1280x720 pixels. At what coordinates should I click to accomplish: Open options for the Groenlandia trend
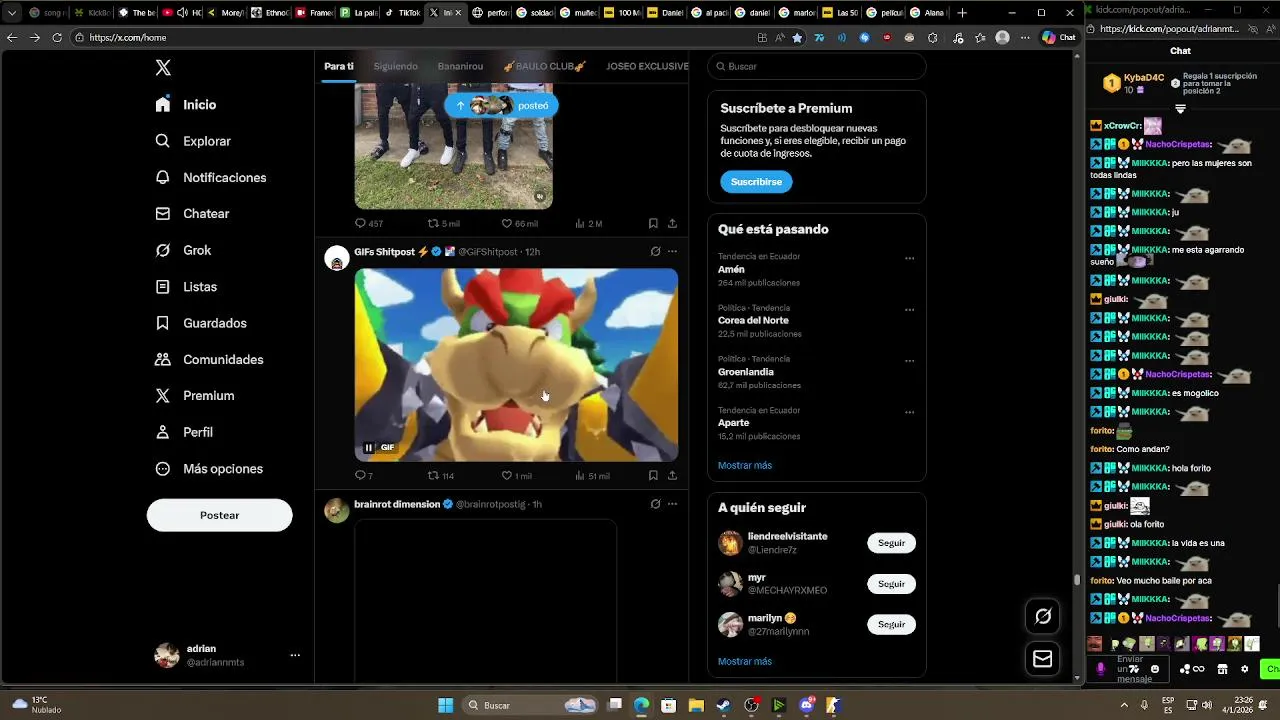click(x=909, y=361)
